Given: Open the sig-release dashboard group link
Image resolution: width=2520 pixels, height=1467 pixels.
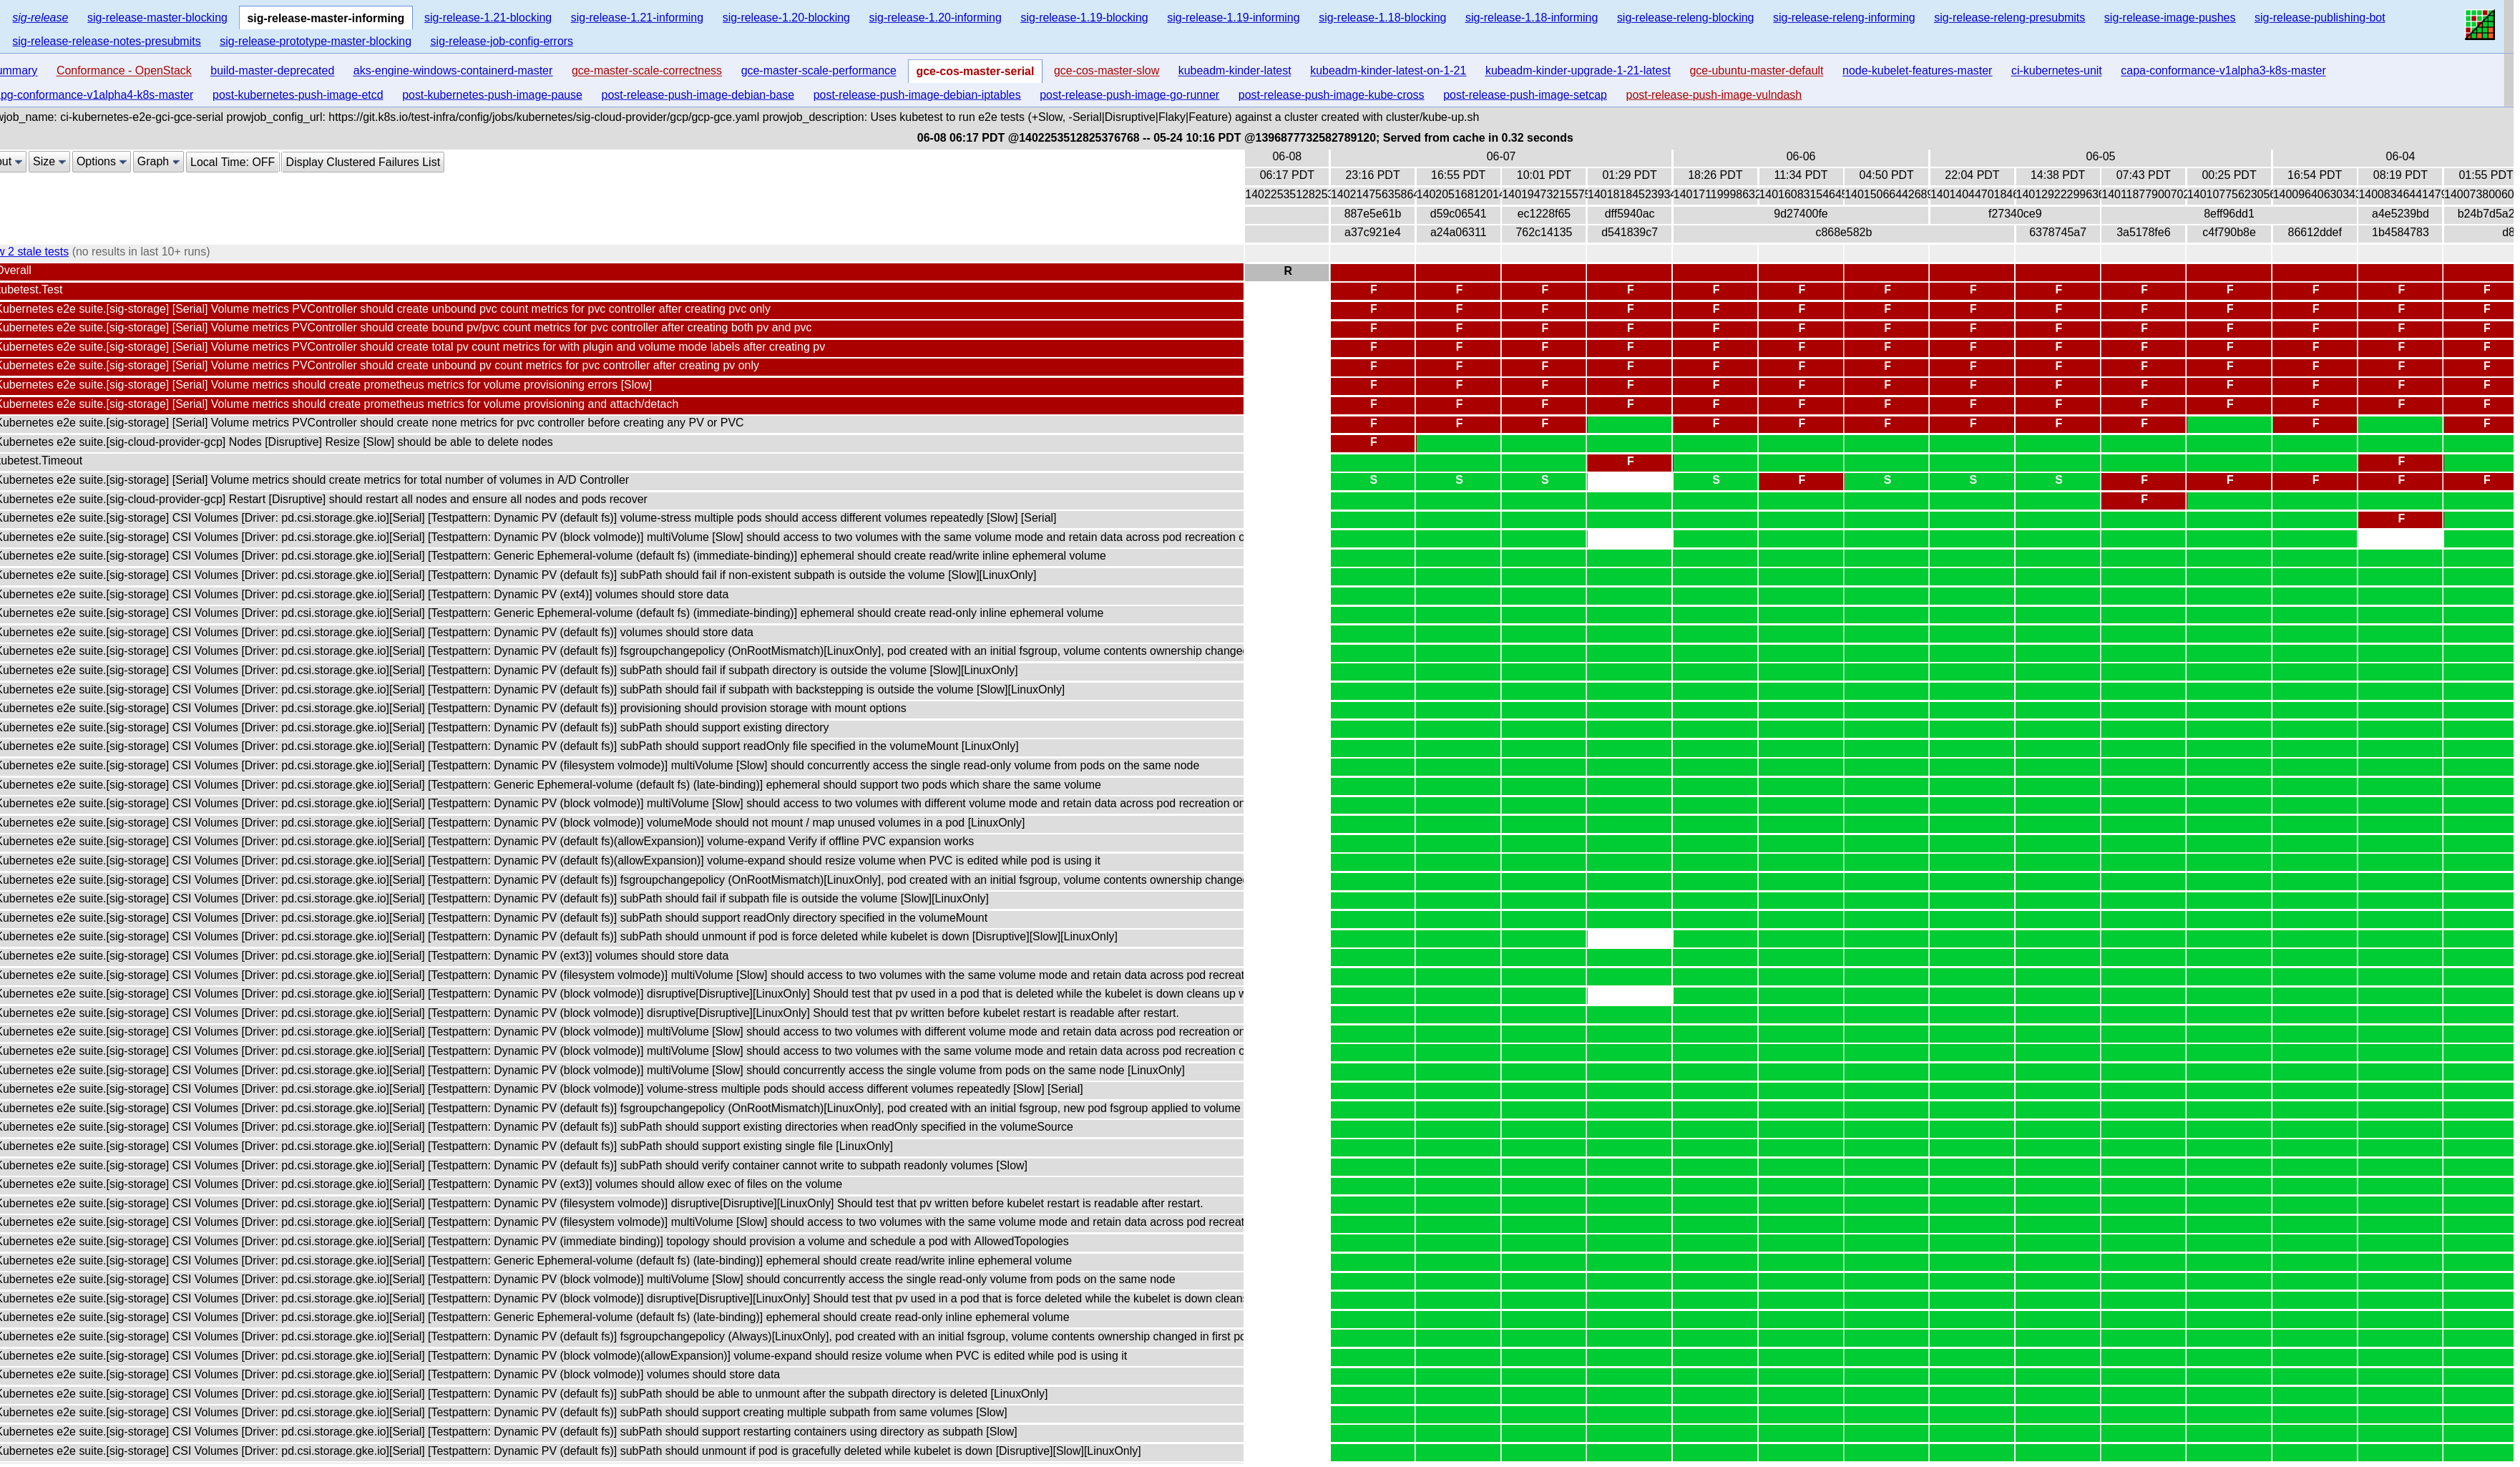Looking at the screenshot, I should pyautogui.click(x=40, y=18).
